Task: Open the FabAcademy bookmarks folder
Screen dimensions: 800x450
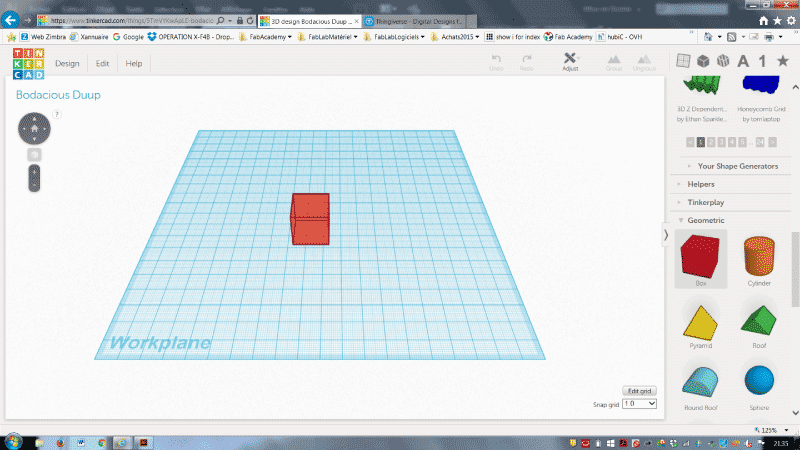Action: (x=266, y=37)
